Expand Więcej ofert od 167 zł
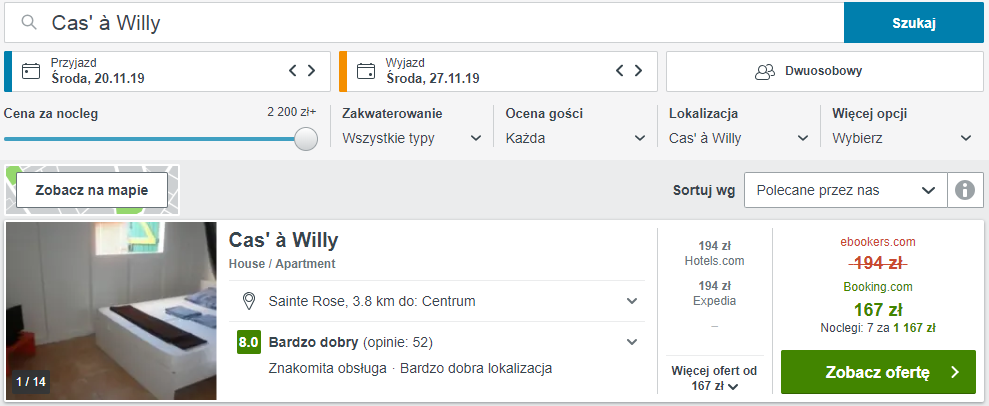The image size is (989, 406). 715,378
